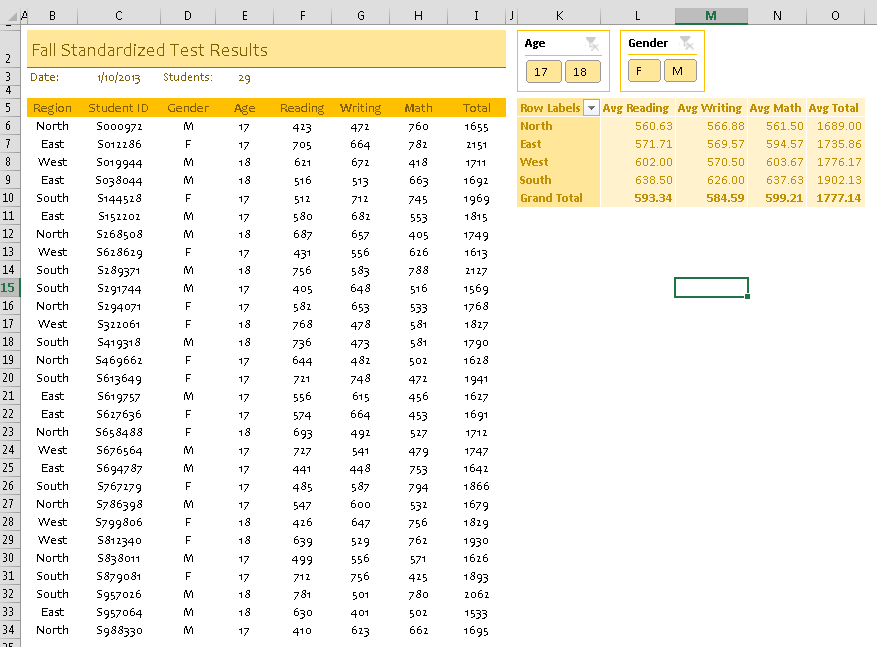The width and height of the screenshot is (877, 647).
Task: Click the date cell showing 1/10/2013
Action: pos(119,77)
